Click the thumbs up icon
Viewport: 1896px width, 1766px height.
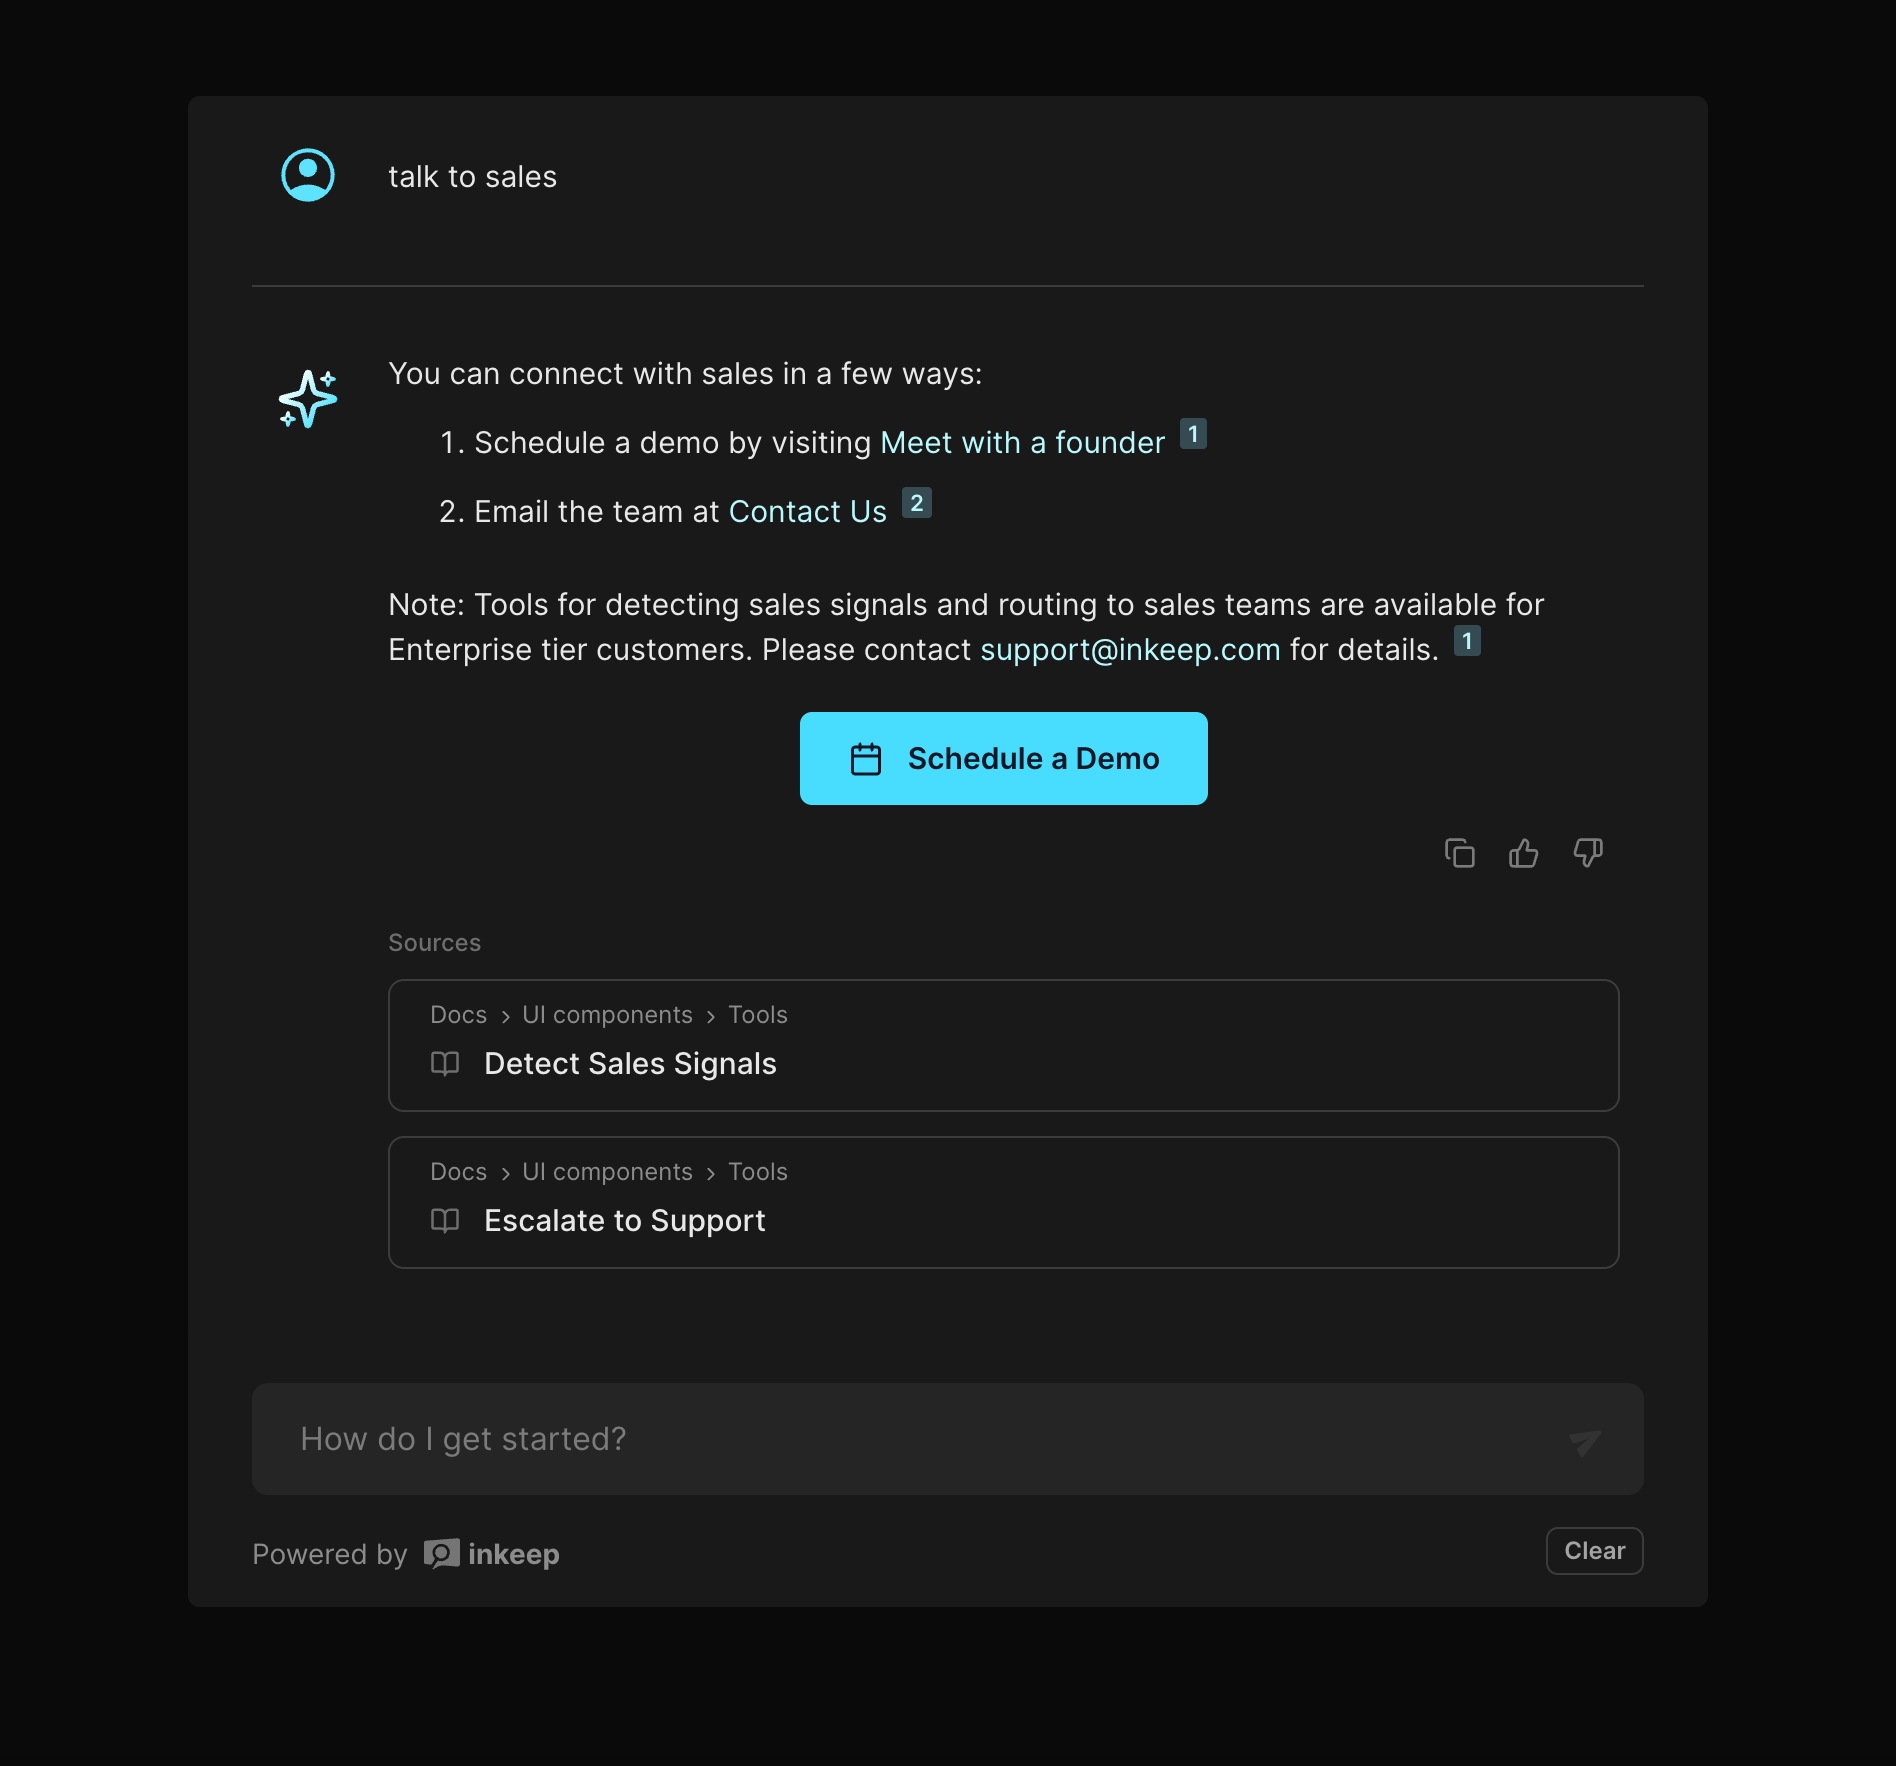(x=1523, y=853)
